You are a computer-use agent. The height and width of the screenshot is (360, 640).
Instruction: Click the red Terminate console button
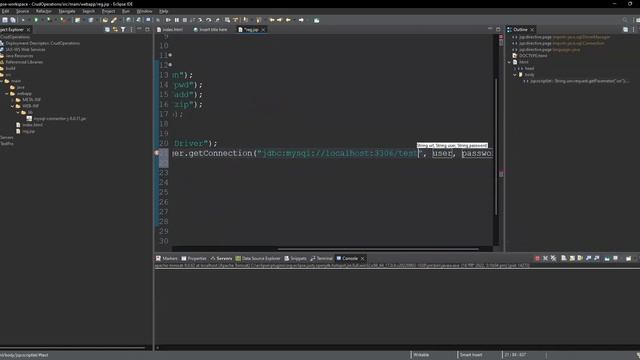pyautogui.click(x=537, y=258)
